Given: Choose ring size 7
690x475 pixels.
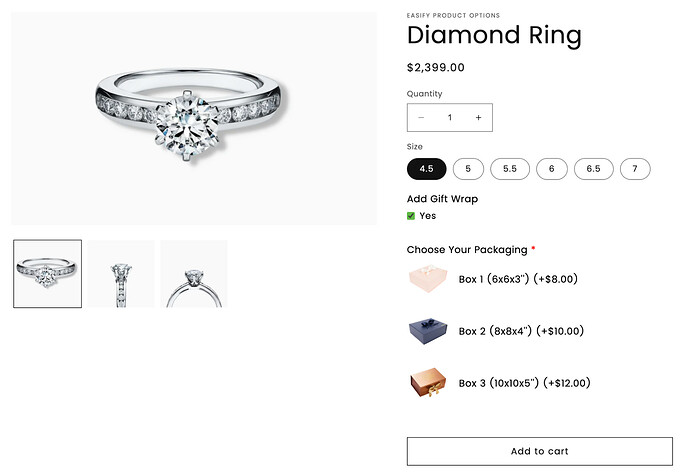Looking at the screenshot, I should (x=635, y=169).
